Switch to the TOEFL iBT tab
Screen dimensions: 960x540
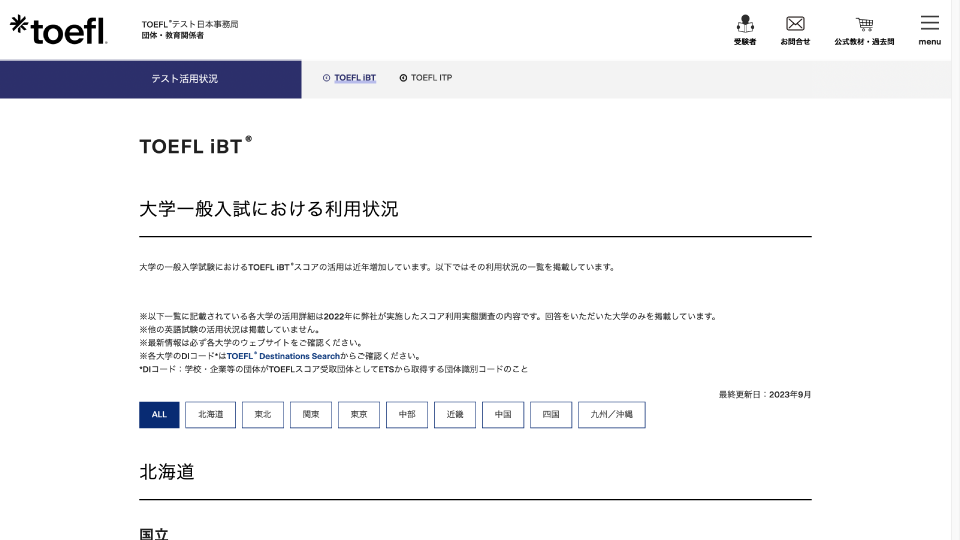click(355, 78)
